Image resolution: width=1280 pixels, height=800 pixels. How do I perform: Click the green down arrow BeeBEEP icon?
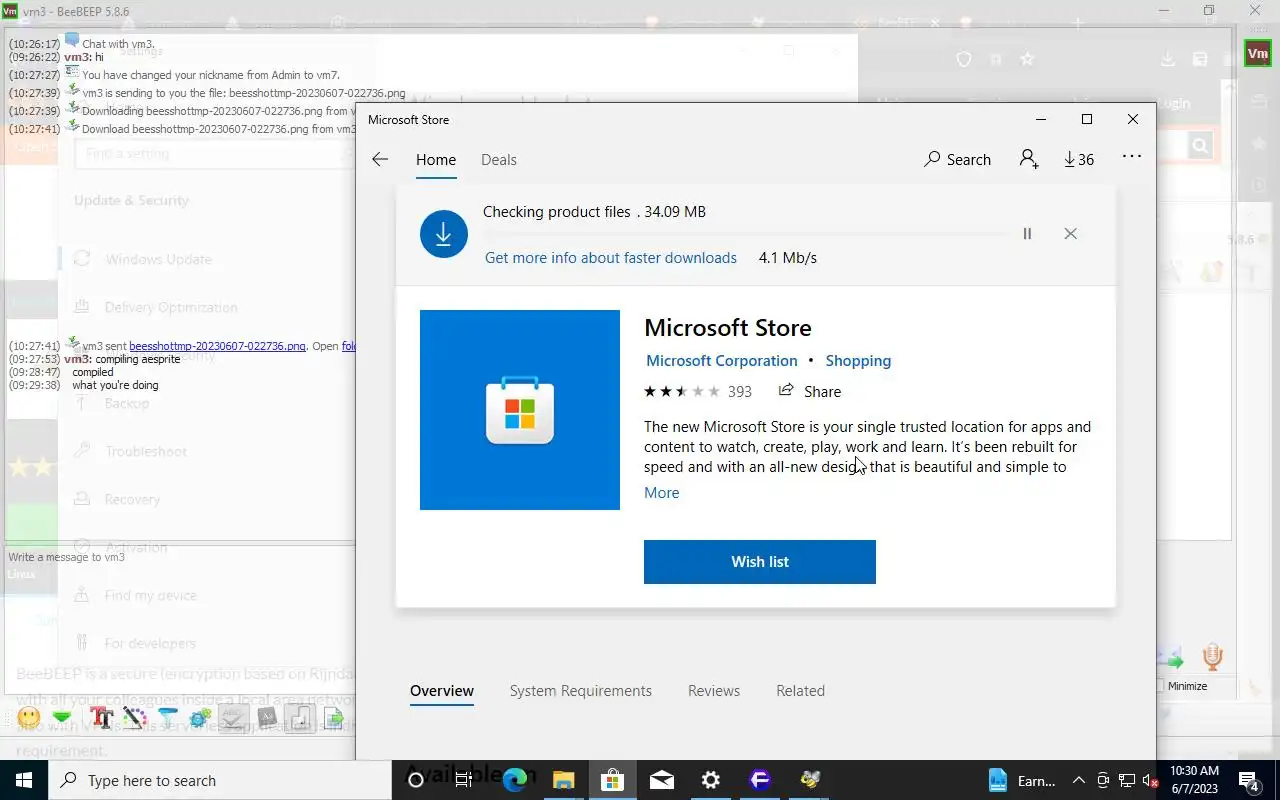[62, 717]
